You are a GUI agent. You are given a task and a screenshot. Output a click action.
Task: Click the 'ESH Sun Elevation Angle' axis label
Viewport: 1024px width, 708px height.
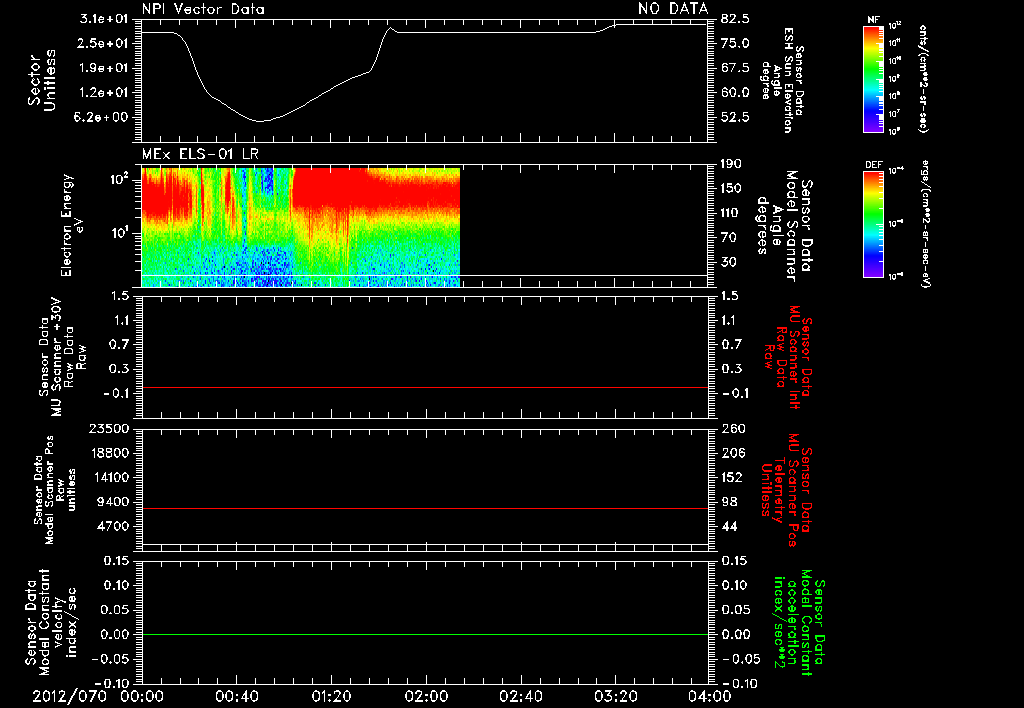tap(782, 80)
